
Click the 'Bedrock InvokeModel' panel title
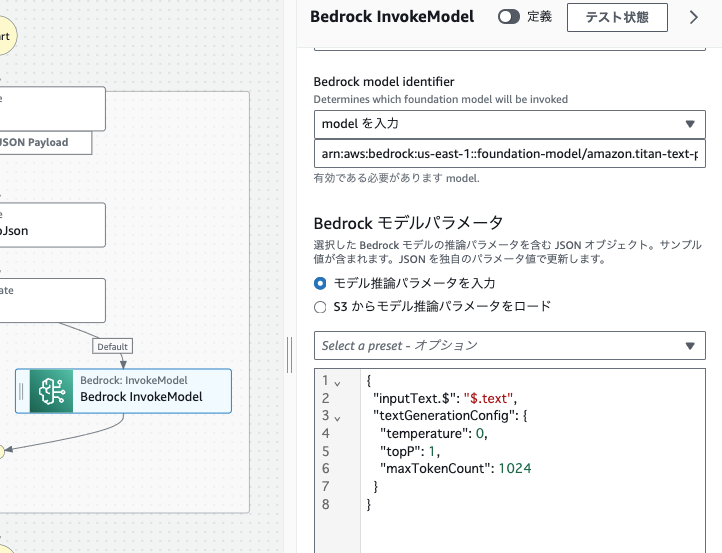coord(392,17)
